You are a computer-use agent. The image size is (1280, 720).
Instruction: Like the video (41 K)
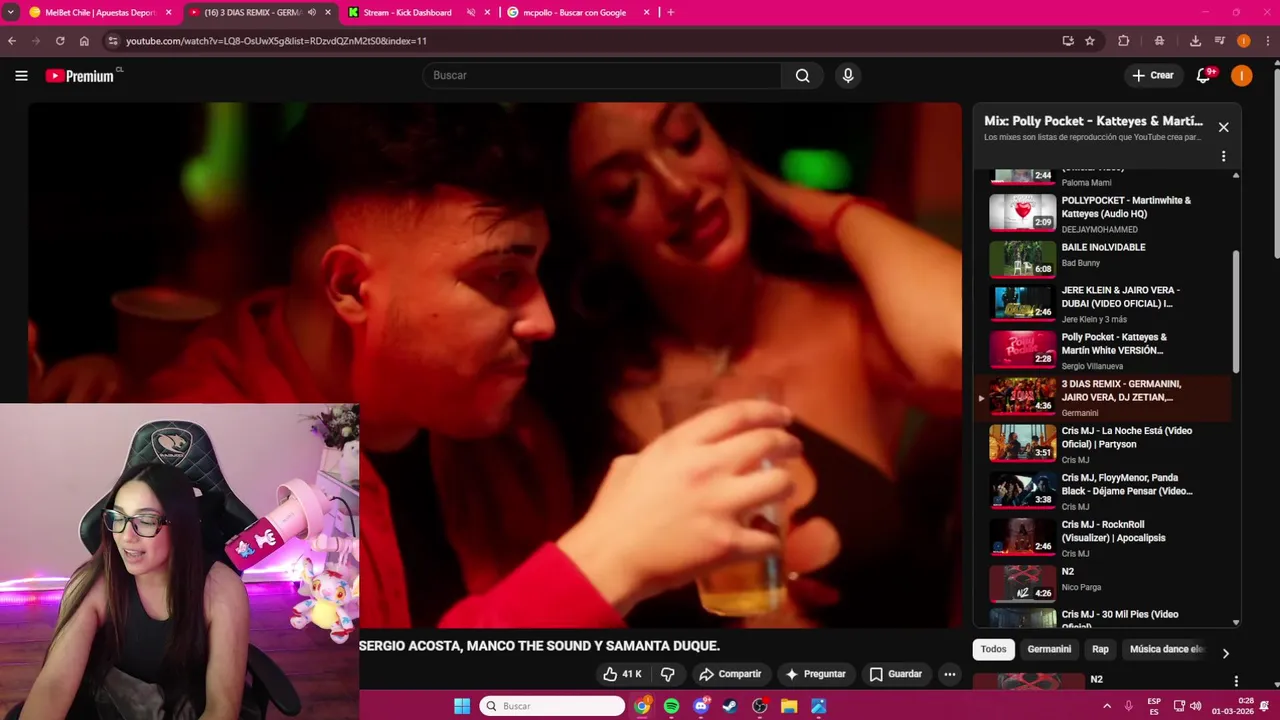(622, 674)
